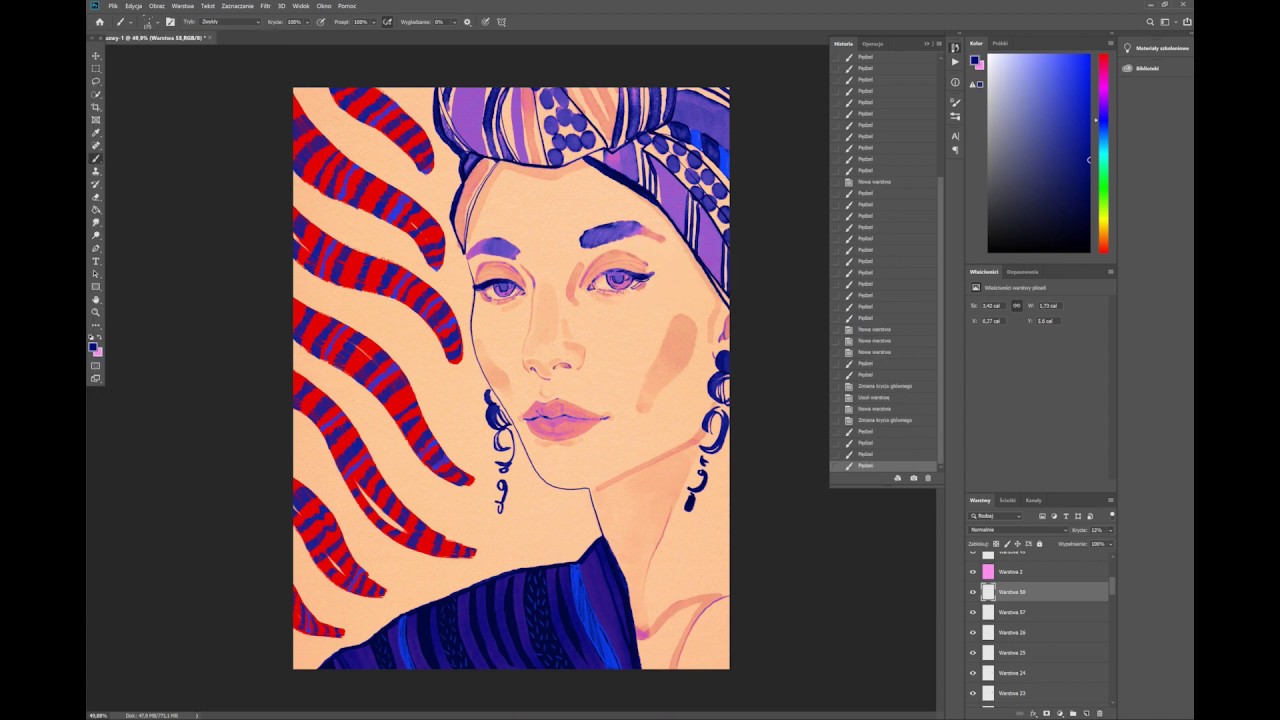Open Materiały szkoleniowe panel
Image resolution: width=1280 pixels, height=720 pixels.
coord(1156,48)
